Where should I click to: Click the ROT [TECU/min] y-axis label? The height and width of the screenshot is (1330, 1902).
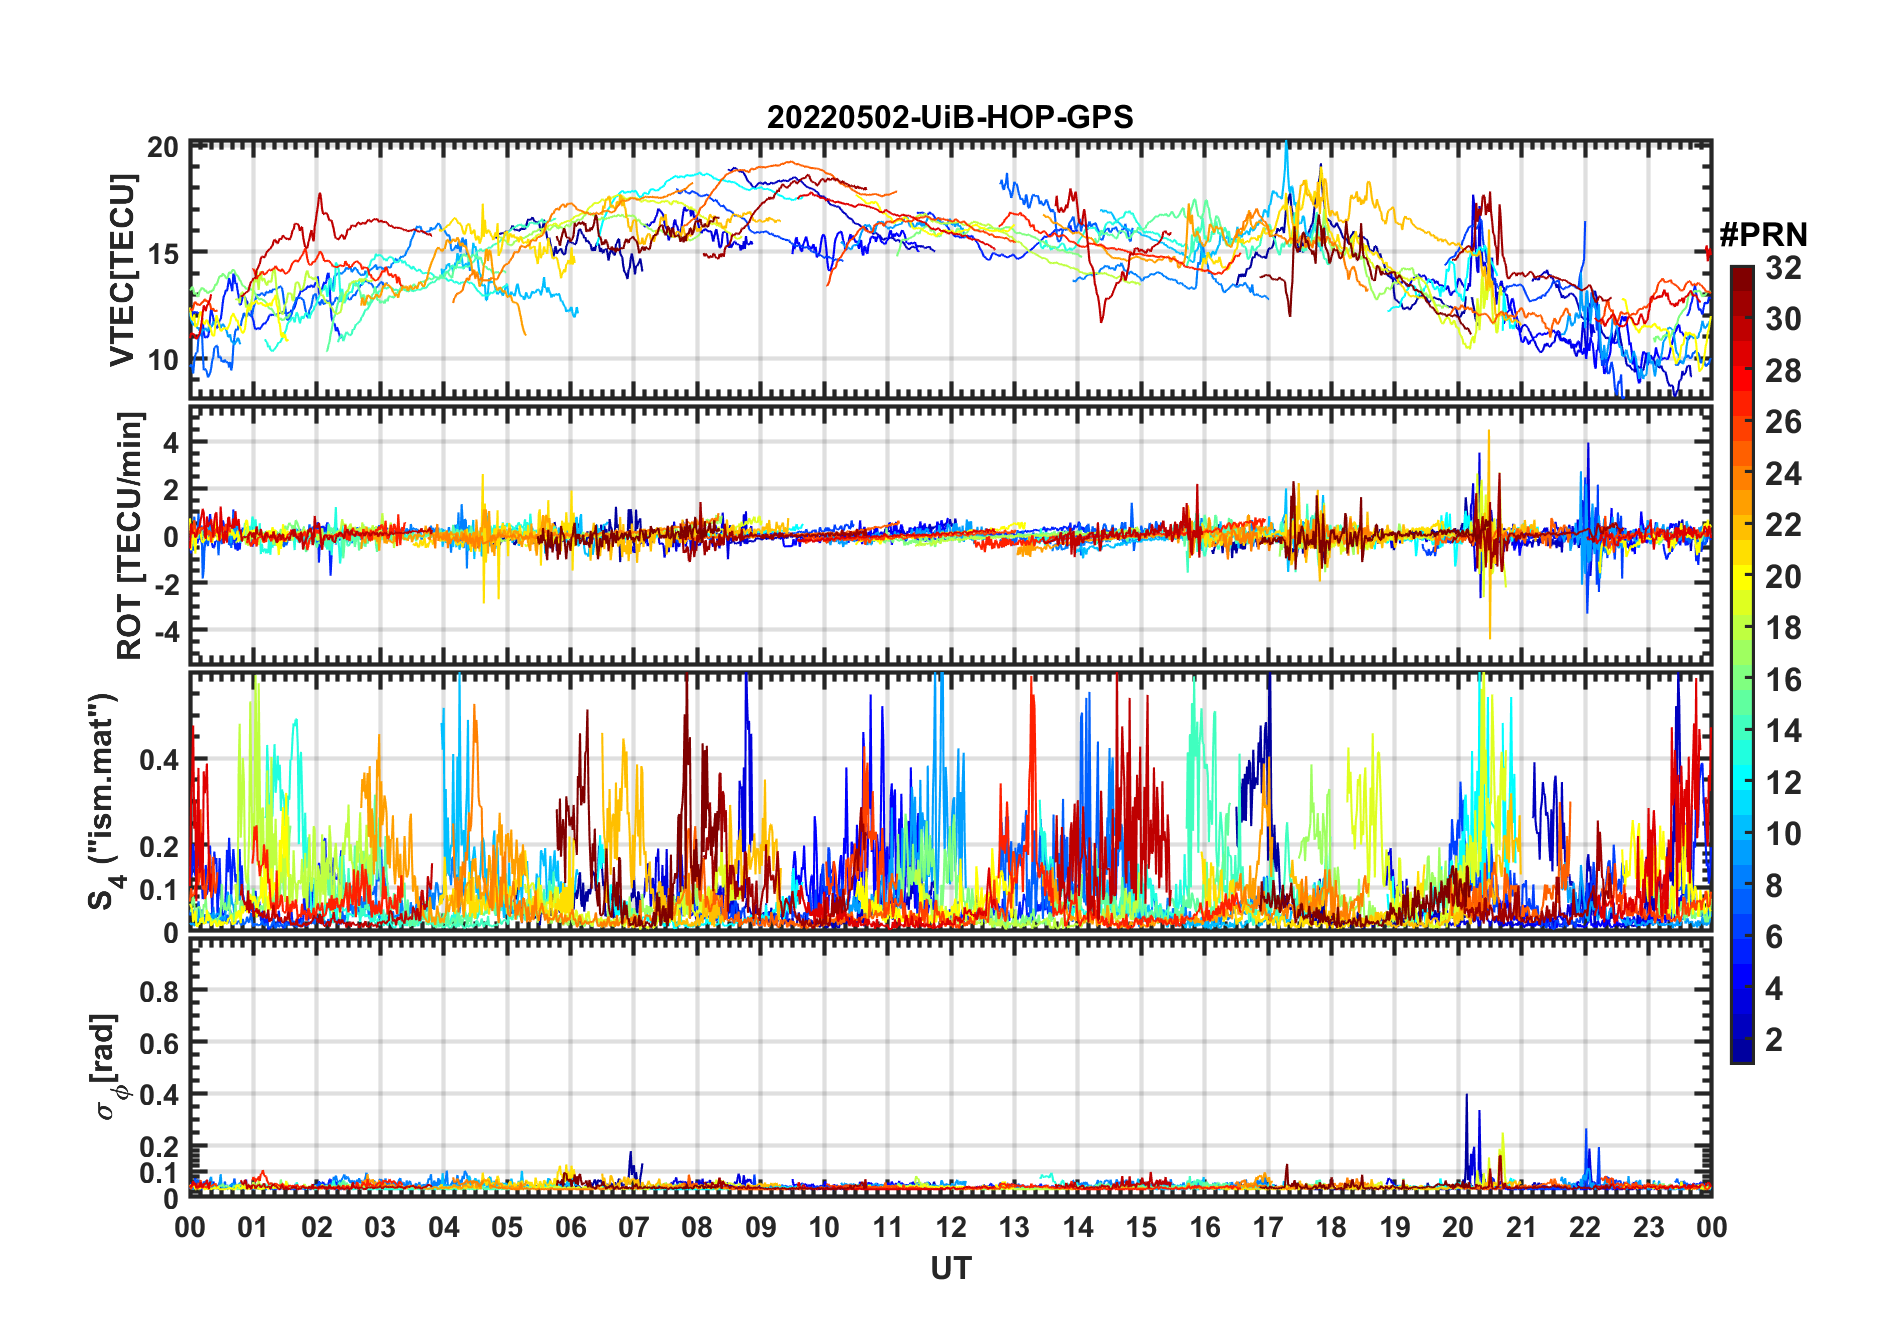(x=129, y=535)
